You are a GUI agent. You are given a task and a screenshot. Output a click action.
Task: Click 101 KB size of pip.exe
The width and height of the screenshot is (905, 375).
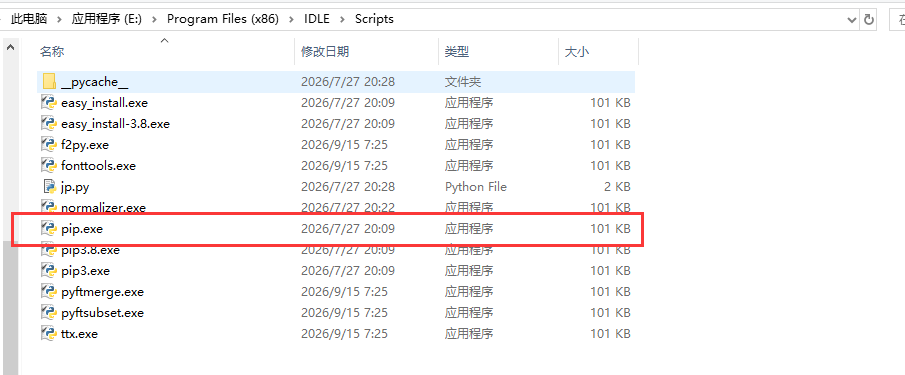click(610, 229)
